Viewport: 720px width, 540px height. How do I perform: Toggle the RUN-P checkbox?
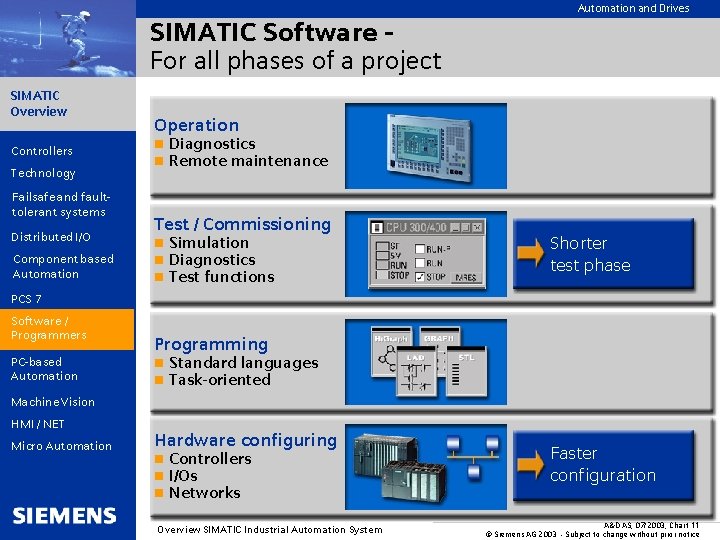[420, 249]
